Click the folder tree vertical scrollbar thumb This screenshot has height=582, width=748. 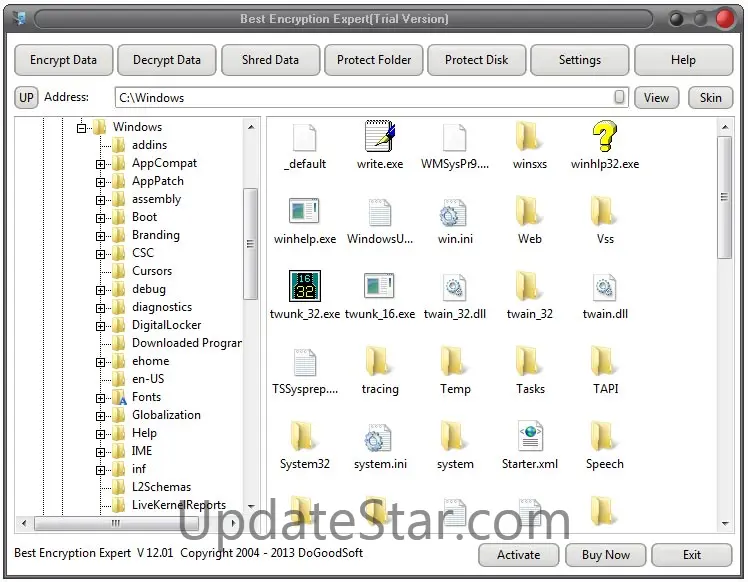point(250,244)
